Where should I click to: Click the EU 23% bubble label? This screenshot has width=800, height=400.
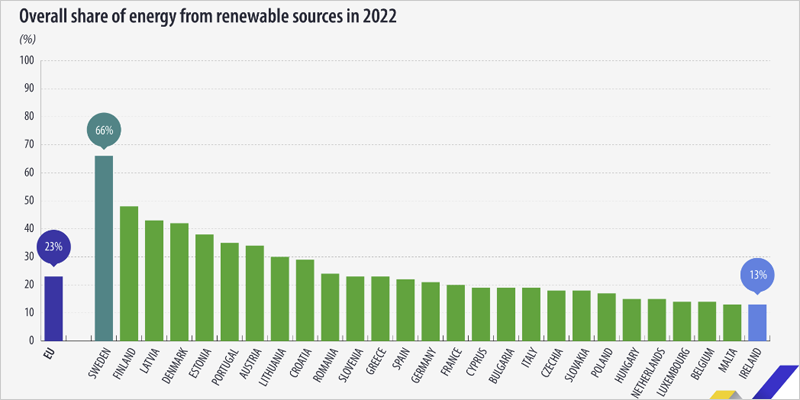tap(54, 247)
